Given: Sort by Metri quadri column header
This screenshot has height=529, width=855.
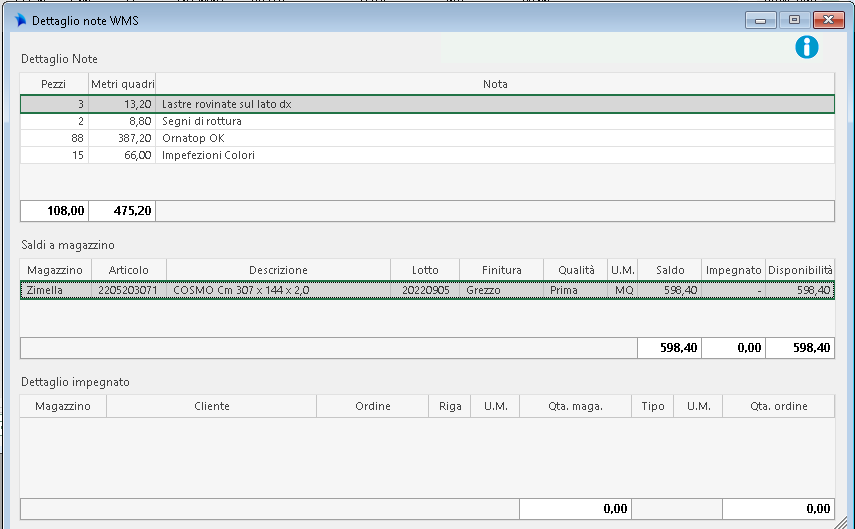Looking at the screenshot, I should click(122, 84).
